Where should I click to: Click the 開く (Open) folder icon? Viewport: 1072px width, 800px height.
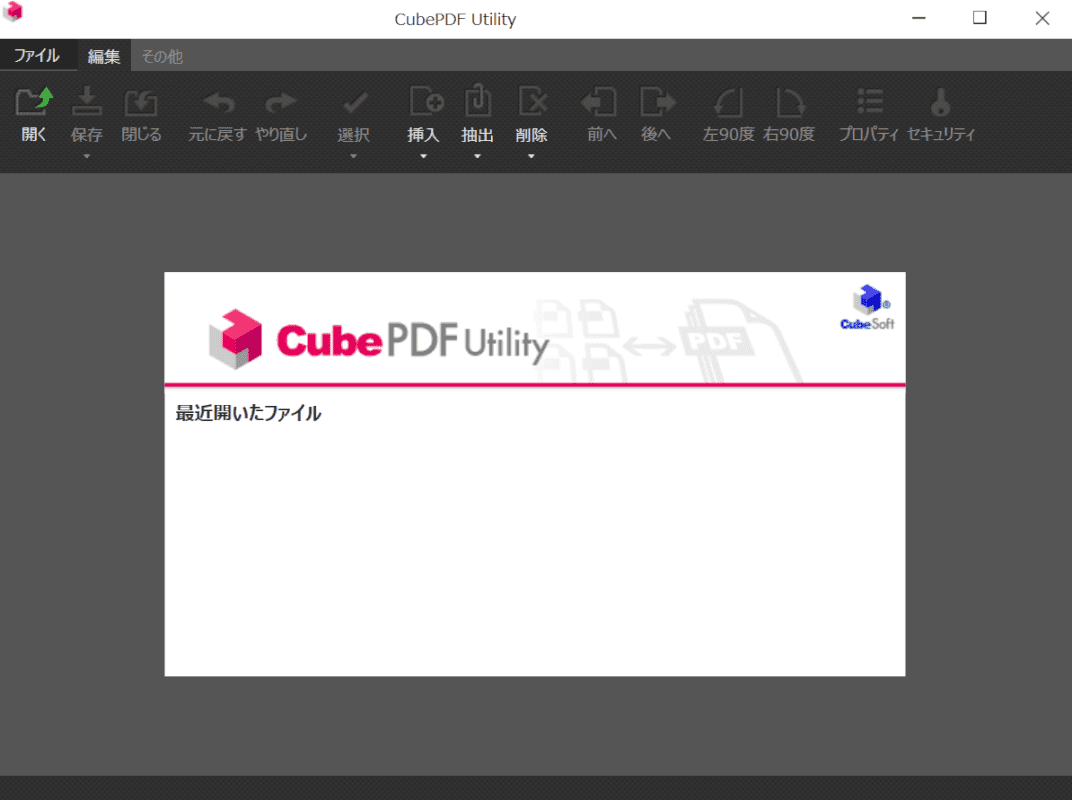click(x=34, y=101)
